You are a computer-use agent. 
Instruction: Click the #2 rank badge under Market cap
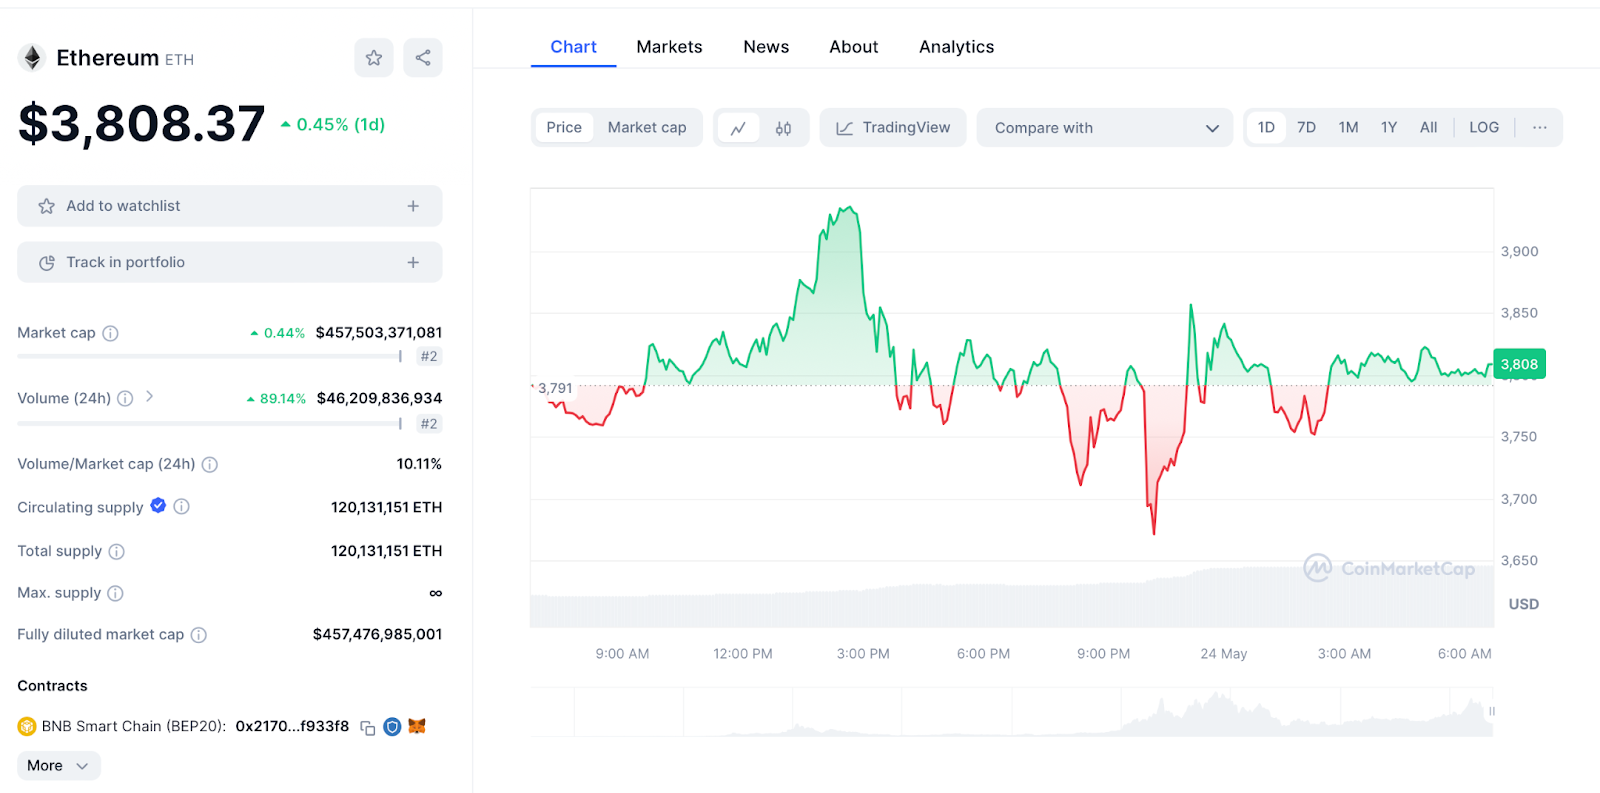pos(429,356)
